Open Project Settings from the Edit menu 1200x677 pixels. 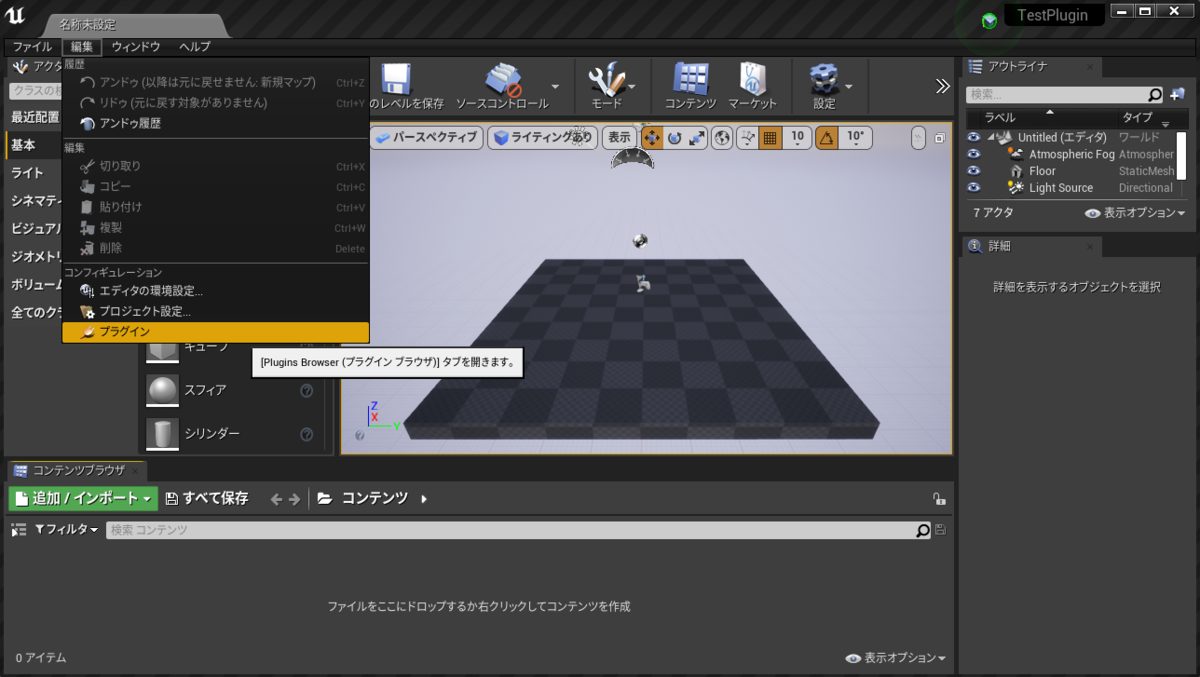[x=216, y=311]
